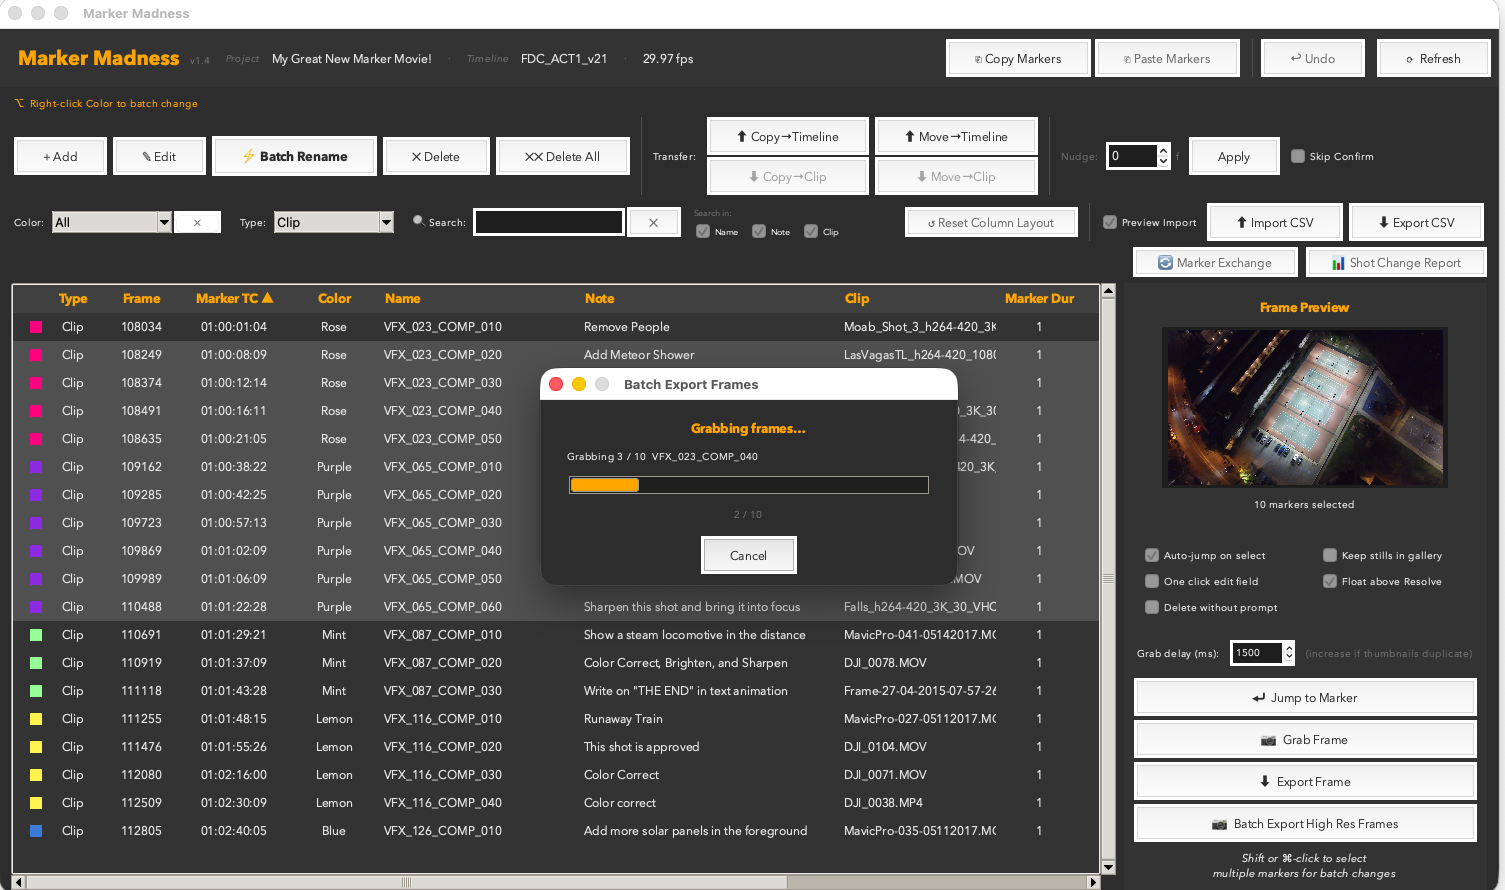
Task: Sort by Type column header
Action: pos(73,298)
